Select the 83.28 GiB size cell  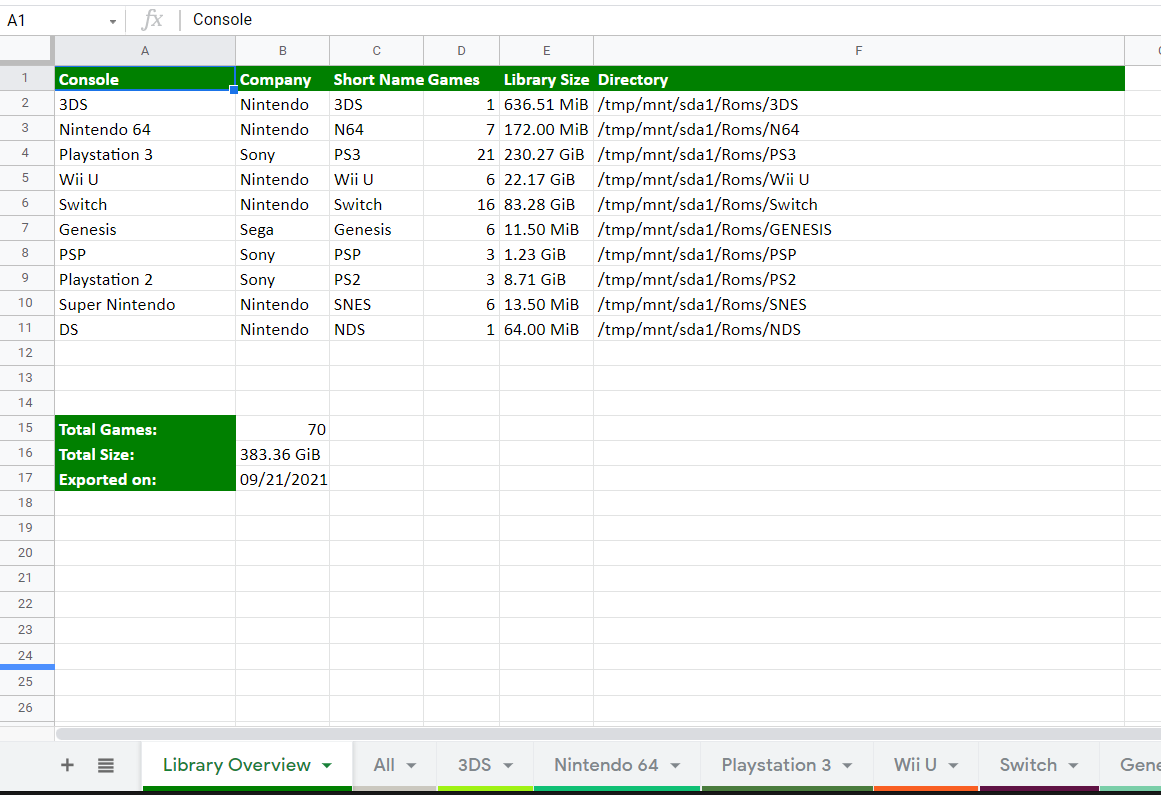pos(546,204)
